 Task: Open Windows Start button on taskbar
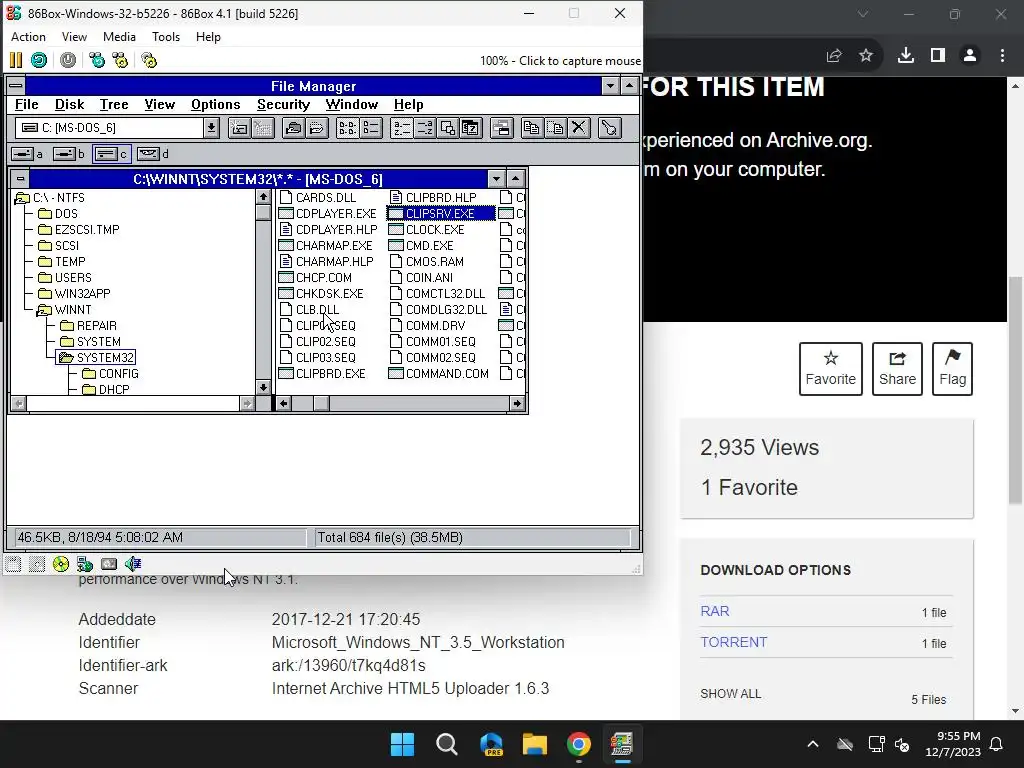pyautogui.click(x=402, y=744)
